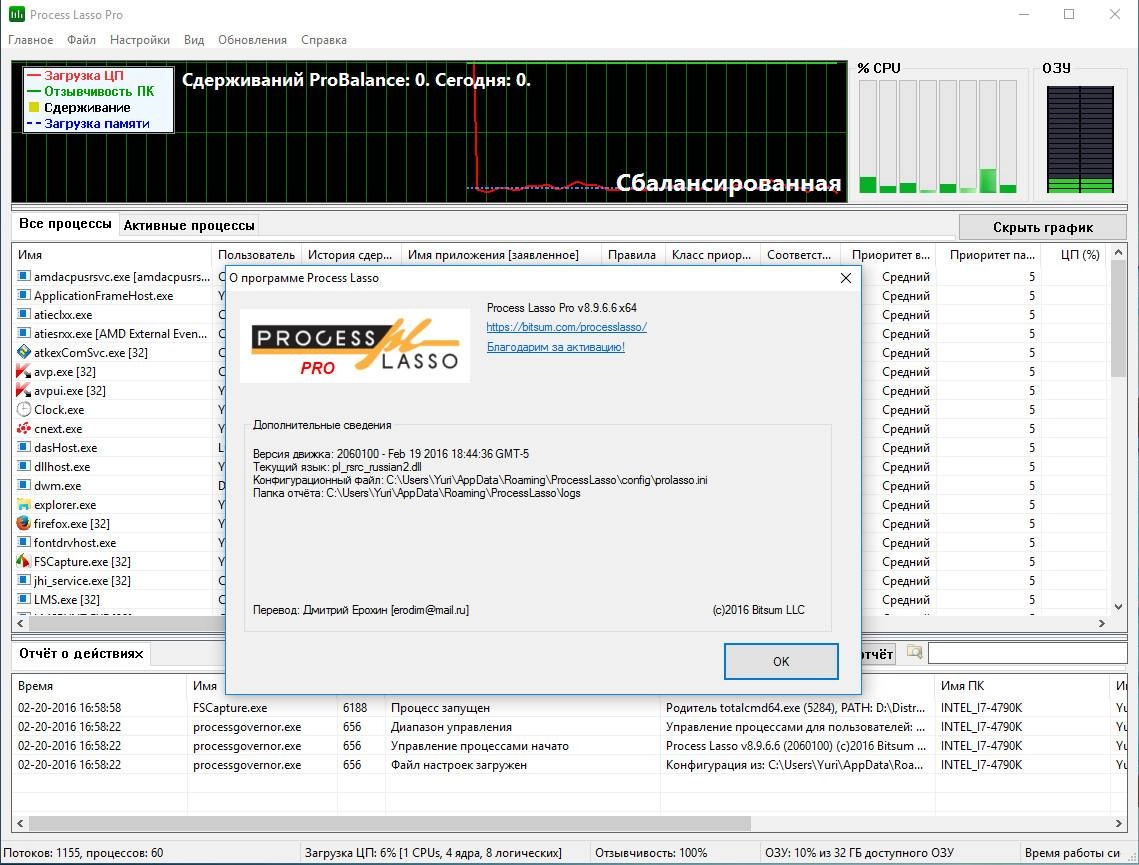Click log panel horizontal scrollbar left arrow
The height and width of the screenshot is (865, 1139).
point(20,823)
